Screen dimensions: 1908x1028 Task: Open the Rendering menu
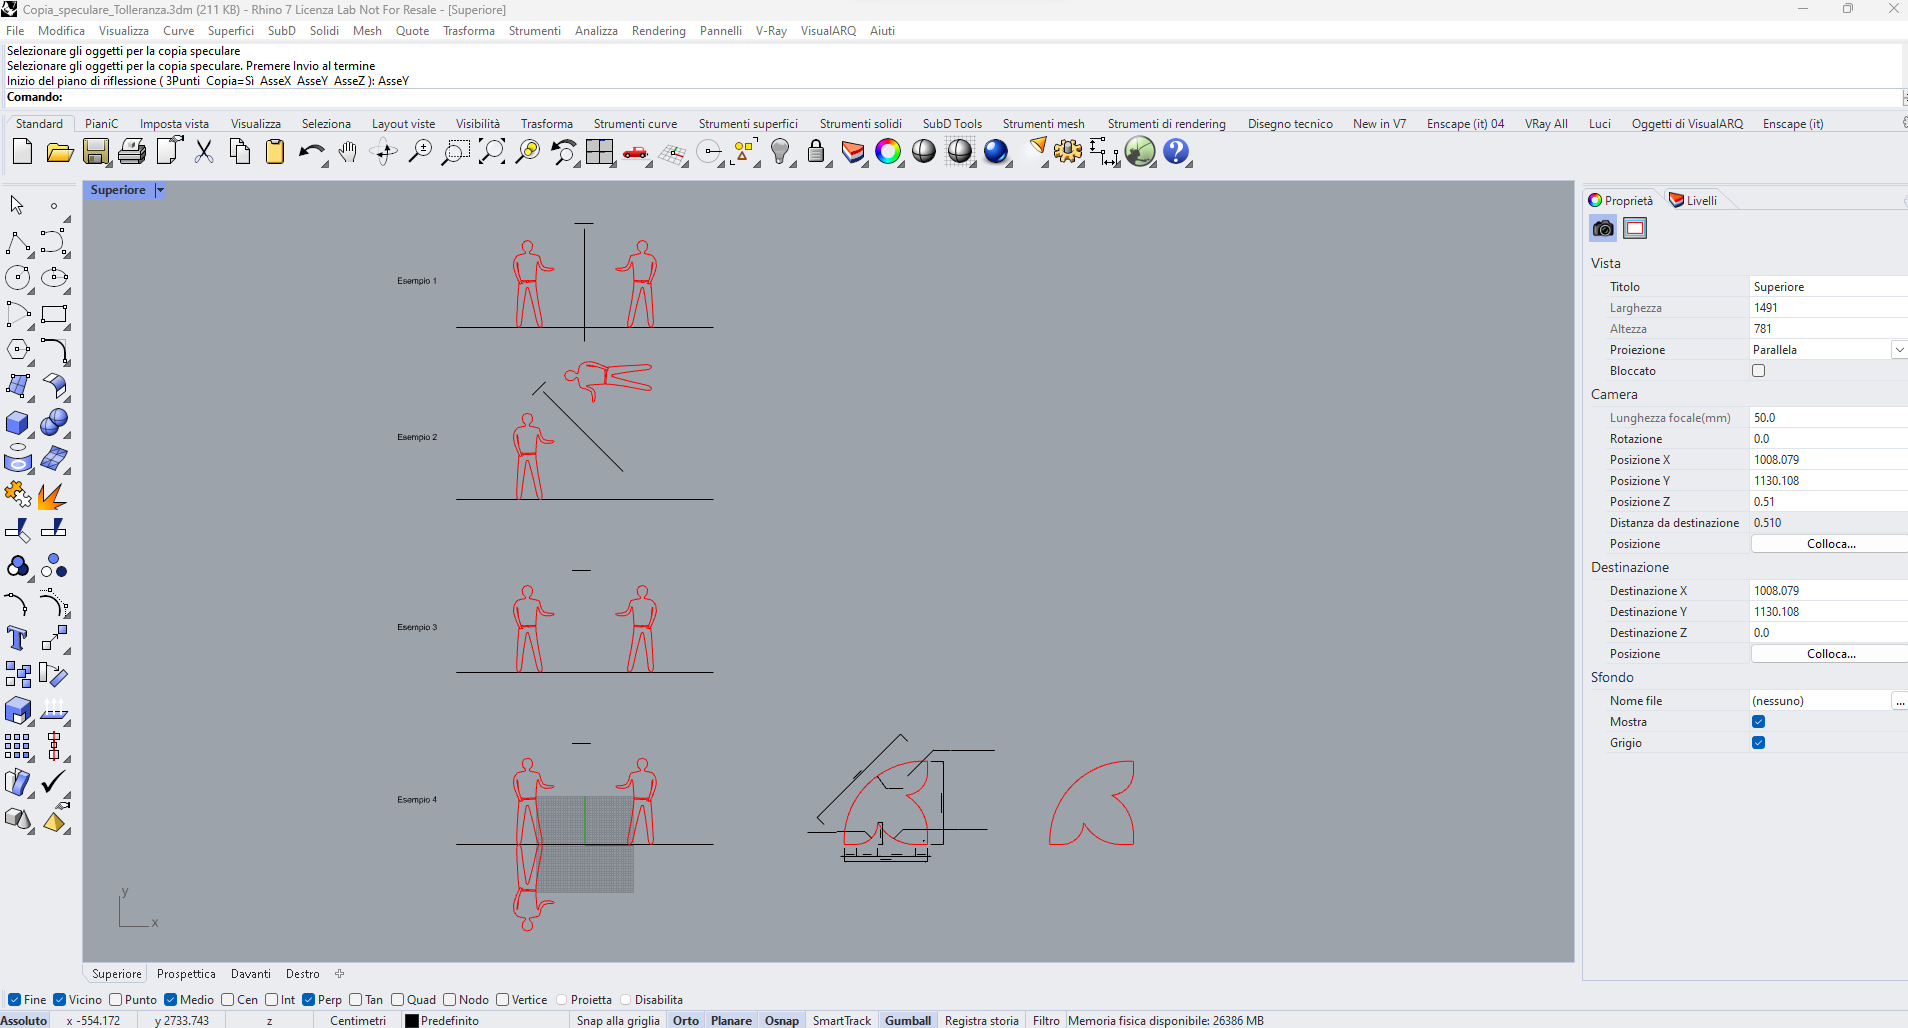click(659, 31)
